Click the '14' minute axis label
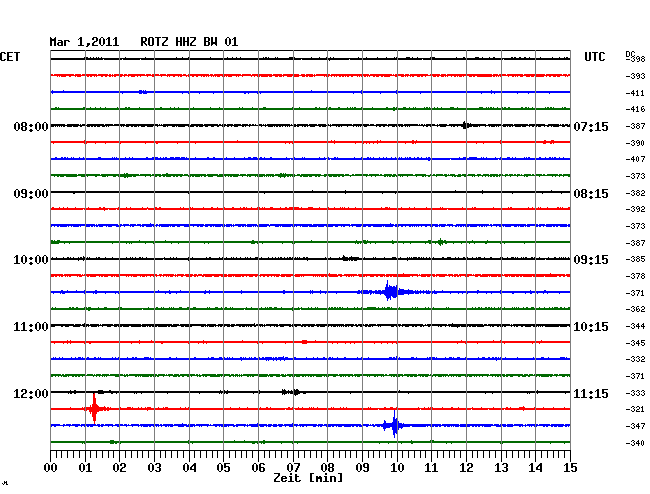 pos(536,467)
